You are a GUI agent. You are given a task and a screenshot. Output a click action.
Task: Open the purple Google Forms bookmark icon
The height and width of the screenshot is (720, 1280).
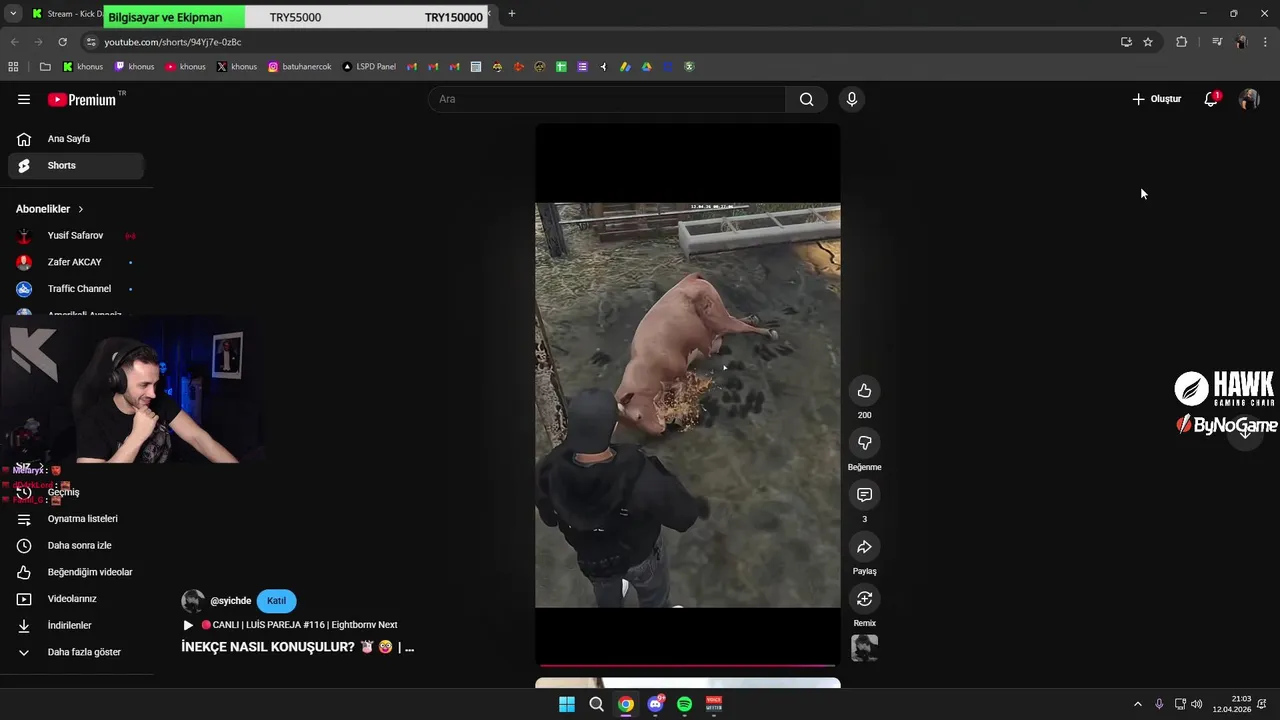click(582, 67)
